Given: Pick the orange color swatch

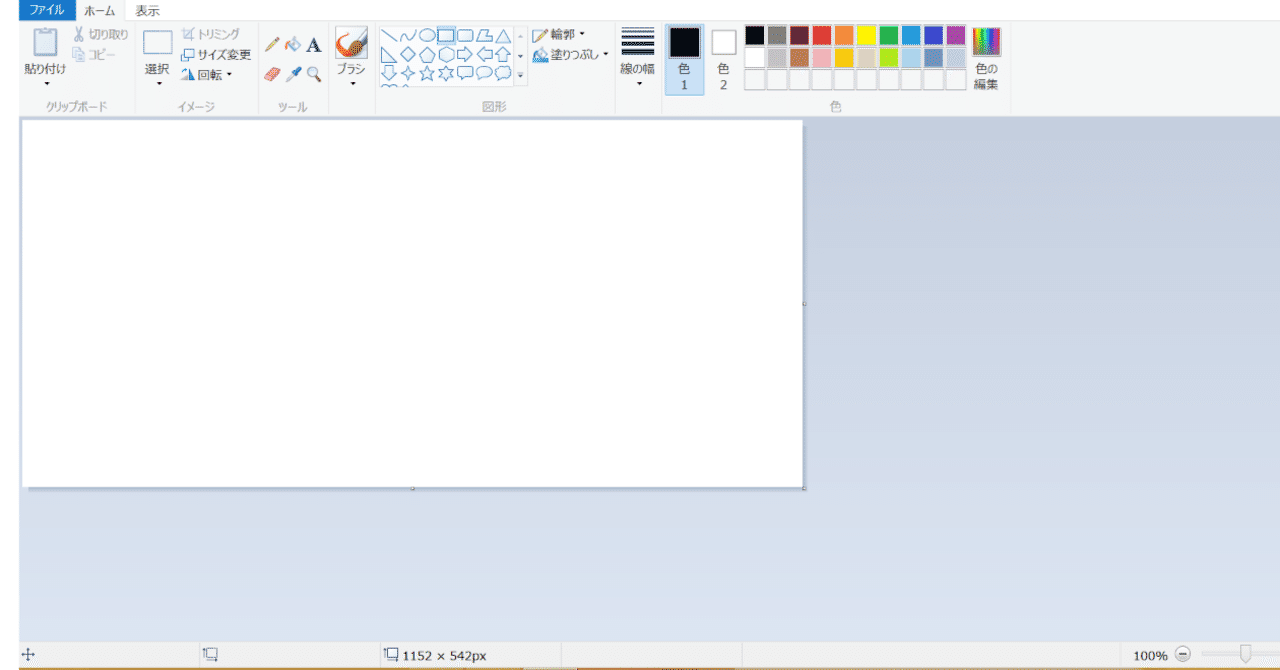Looking at the screenshot, I should pos(844,35).
